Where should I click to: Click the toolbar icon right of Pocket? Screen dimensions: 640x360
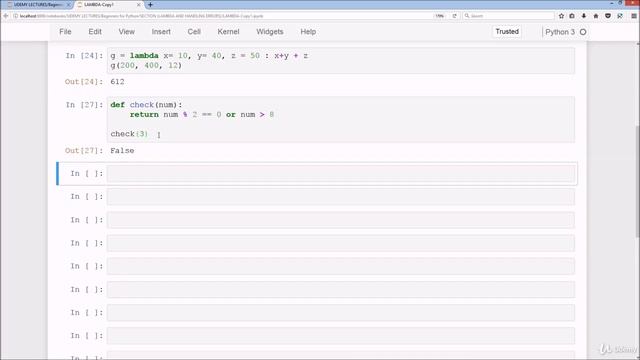[x=620, y=16]
